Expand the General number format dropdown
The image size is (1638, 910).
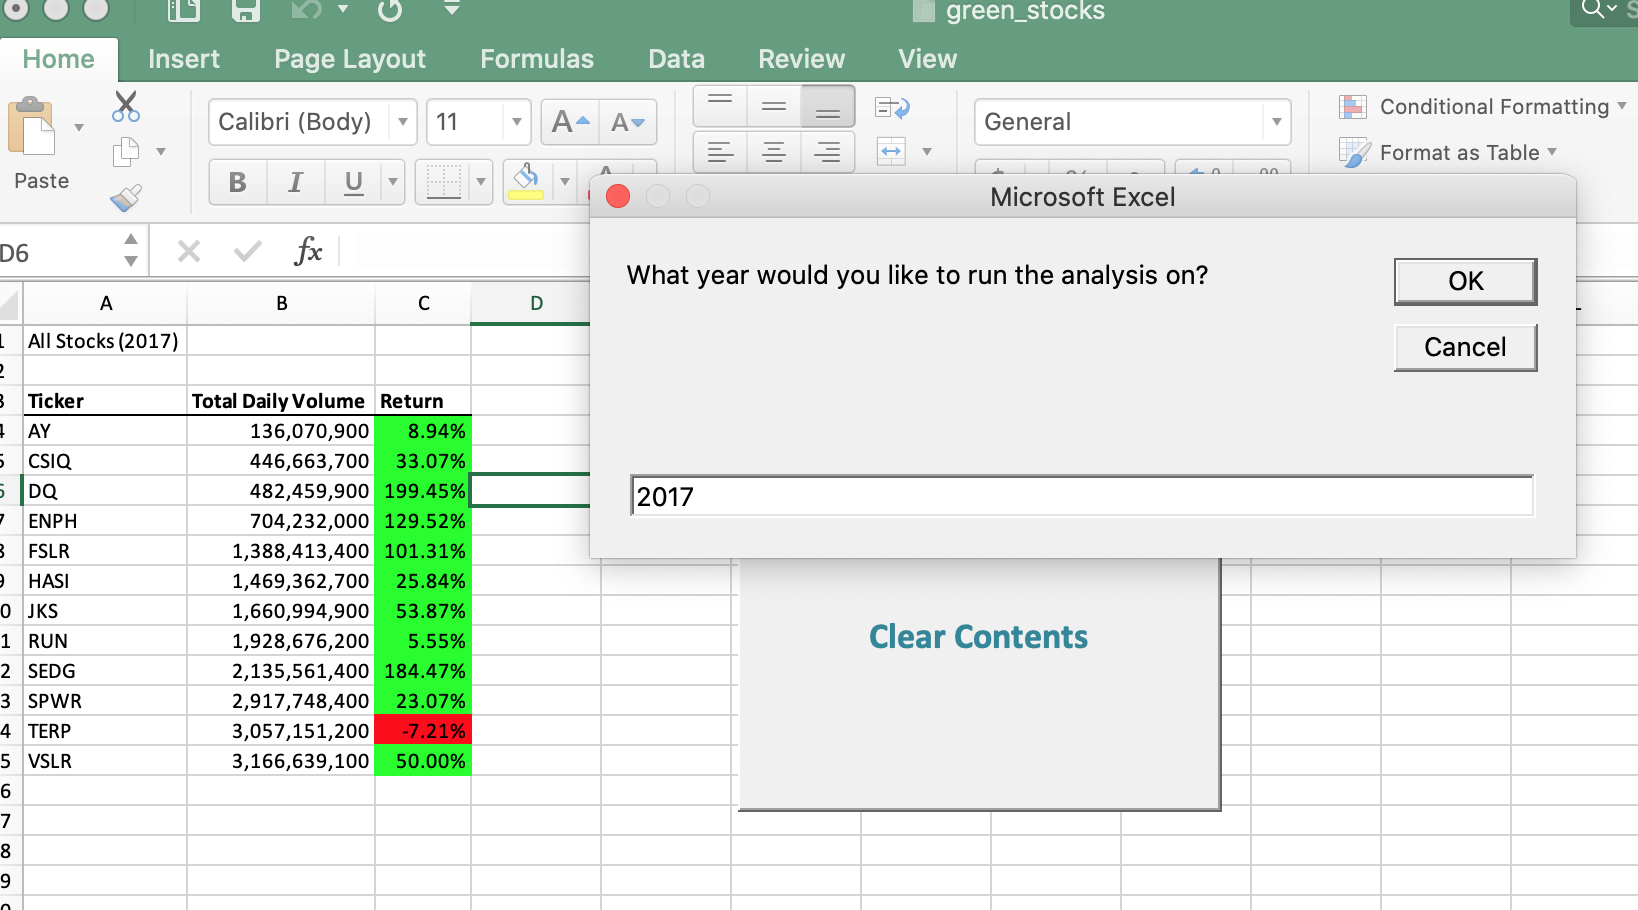click(1276, 122)
